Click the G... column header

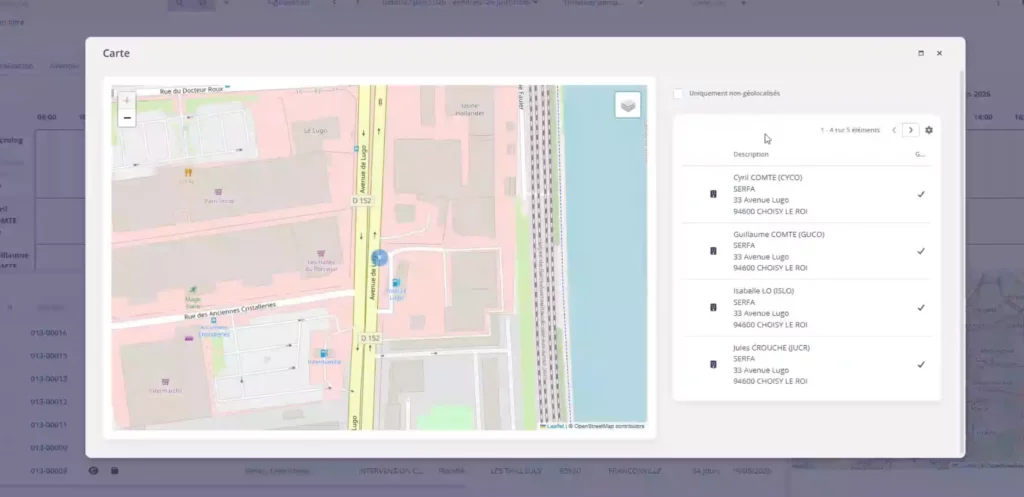[920, 155]
